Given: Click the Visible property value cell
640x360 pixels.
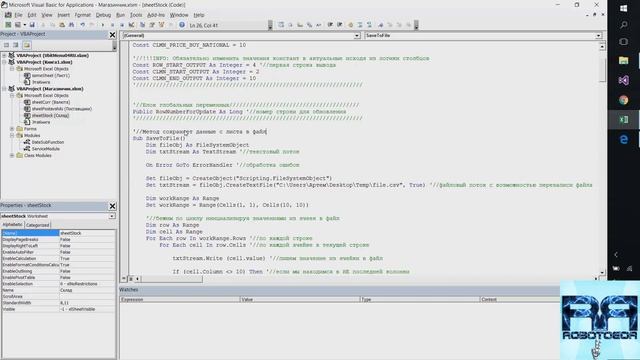Looking at the screenshot, I should pos(87,309).
